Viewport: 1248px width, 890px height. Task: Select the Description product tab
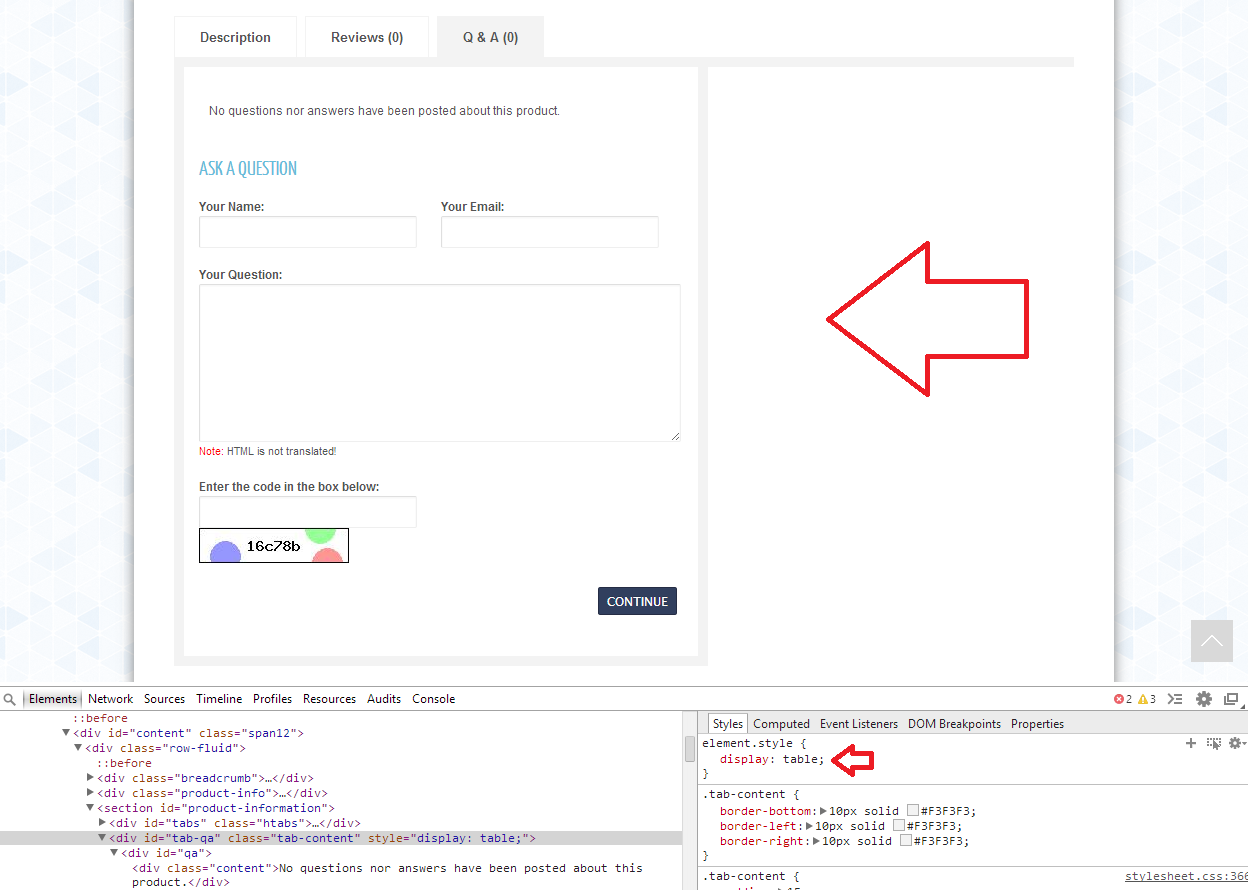pyautogui.click(x=235, y=38)
